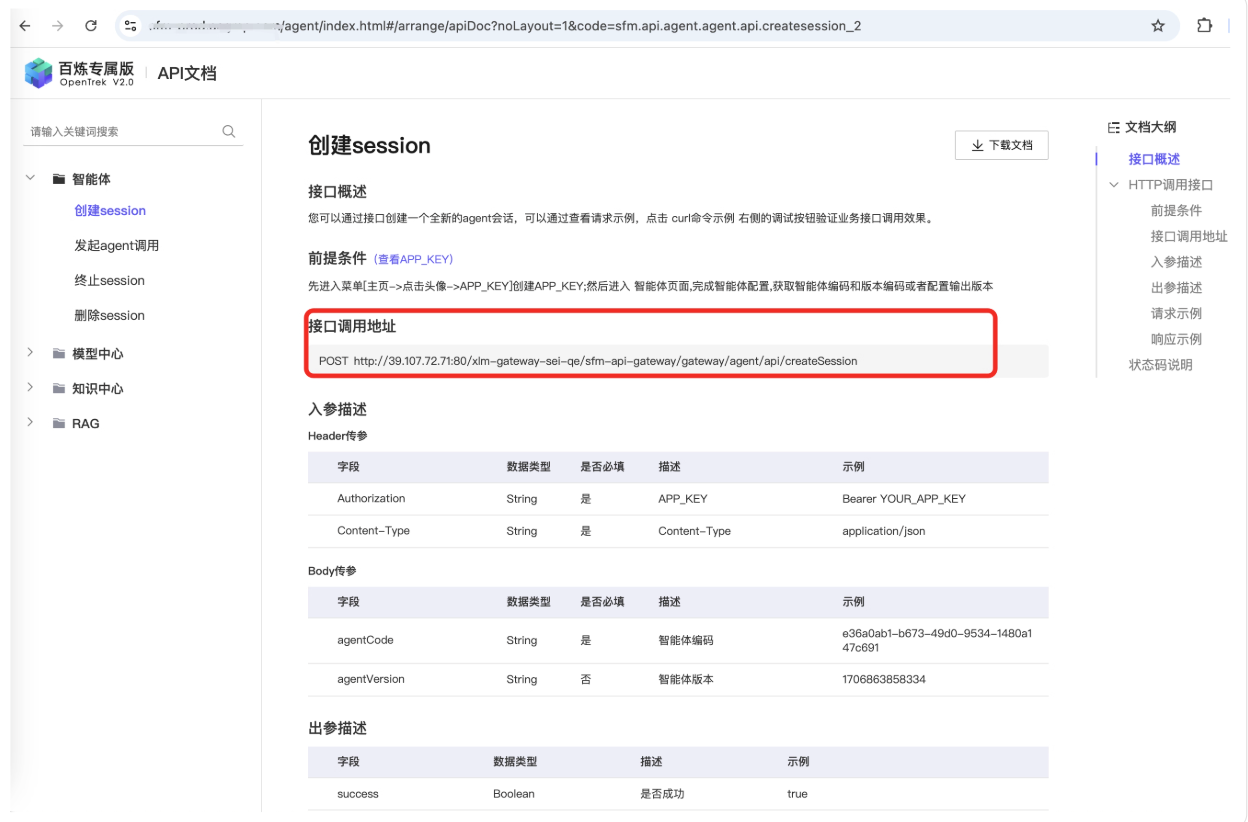
Task: Jump to 出参描述 in outline
Action: click(1176, 288)
